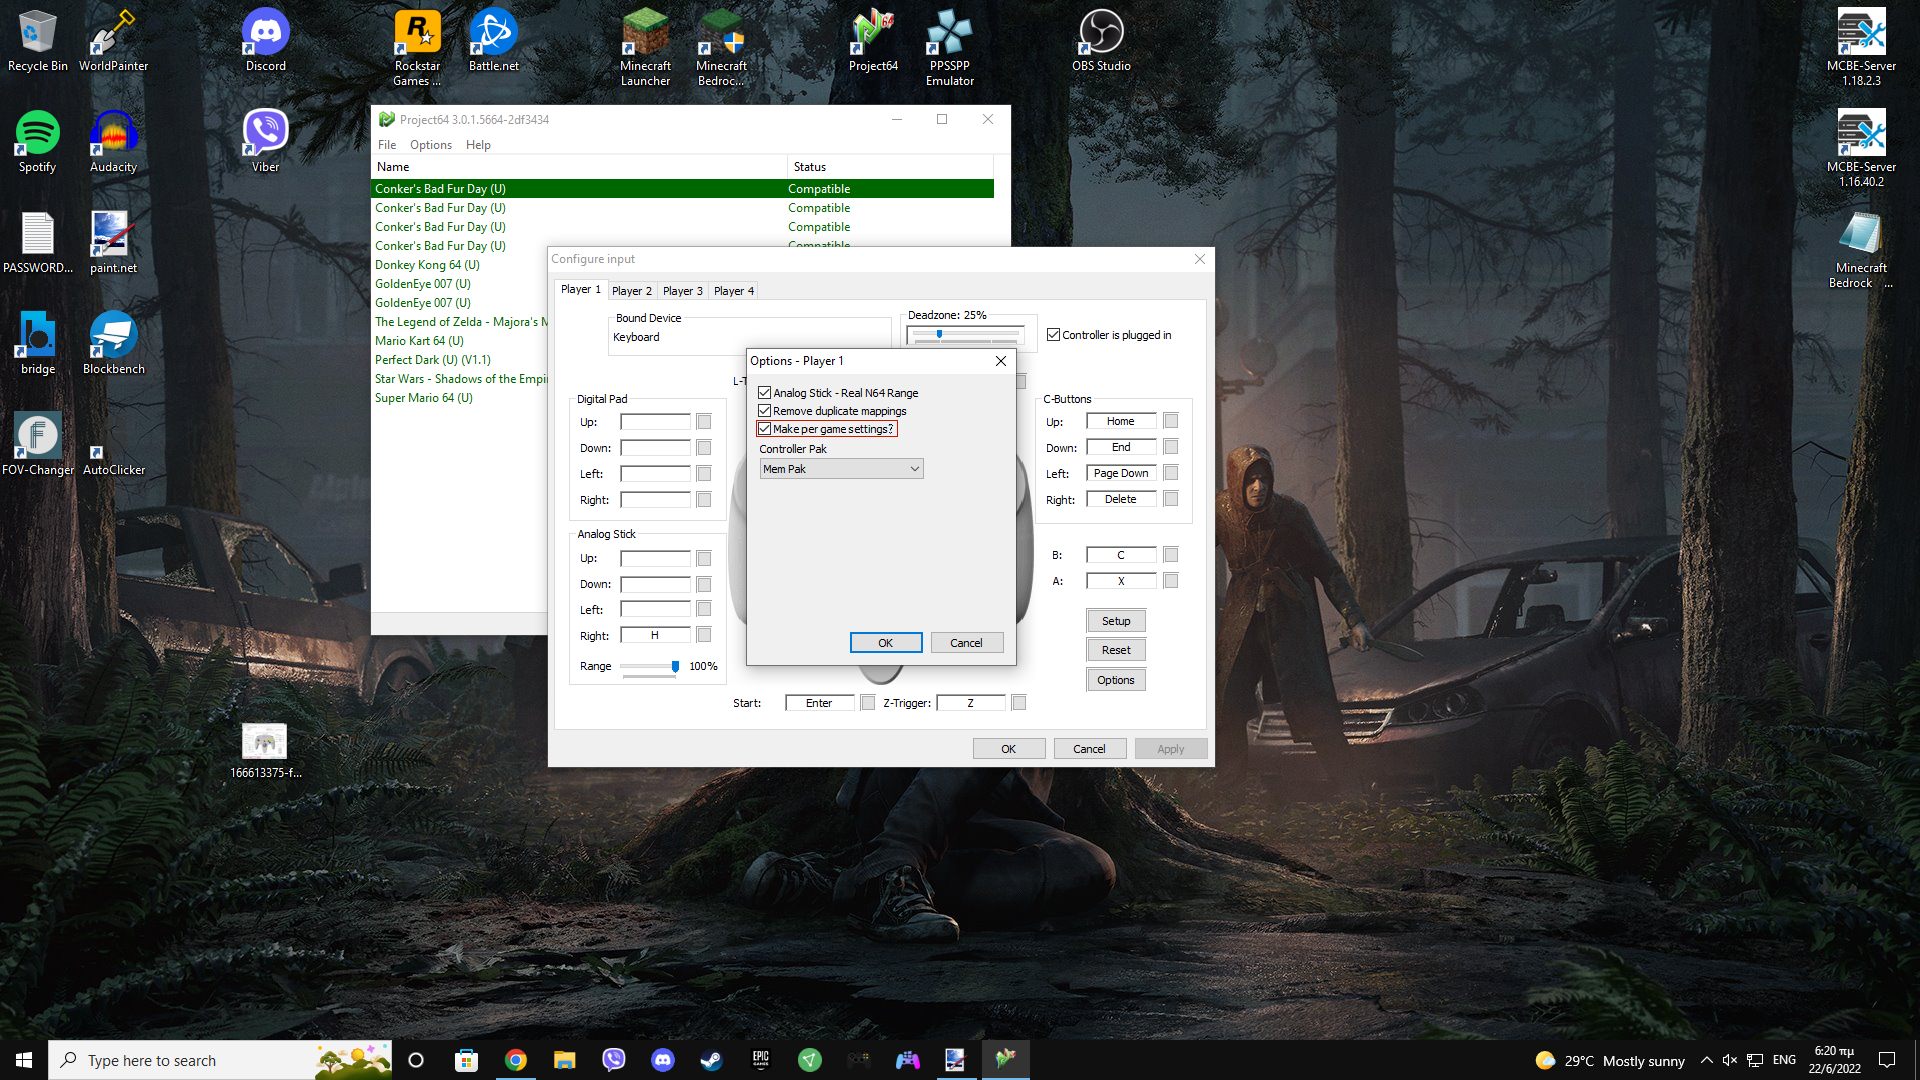This screenshot has height=1080, width=1920.
Task: Click Chrome icon in the taskbar
Action: click(x=516, y=1060)
